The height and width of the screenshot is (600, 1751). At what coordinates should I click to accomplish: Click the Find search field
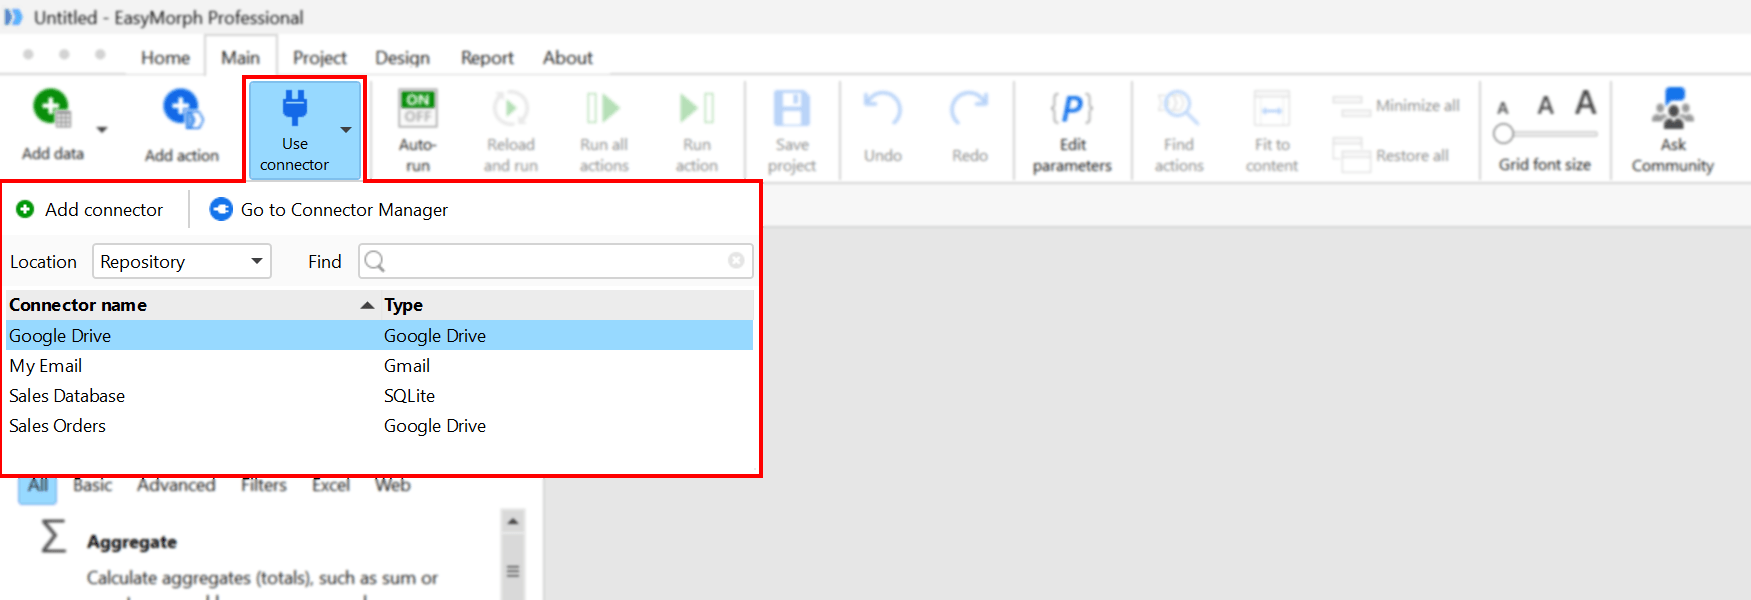(x=556, y=261)
